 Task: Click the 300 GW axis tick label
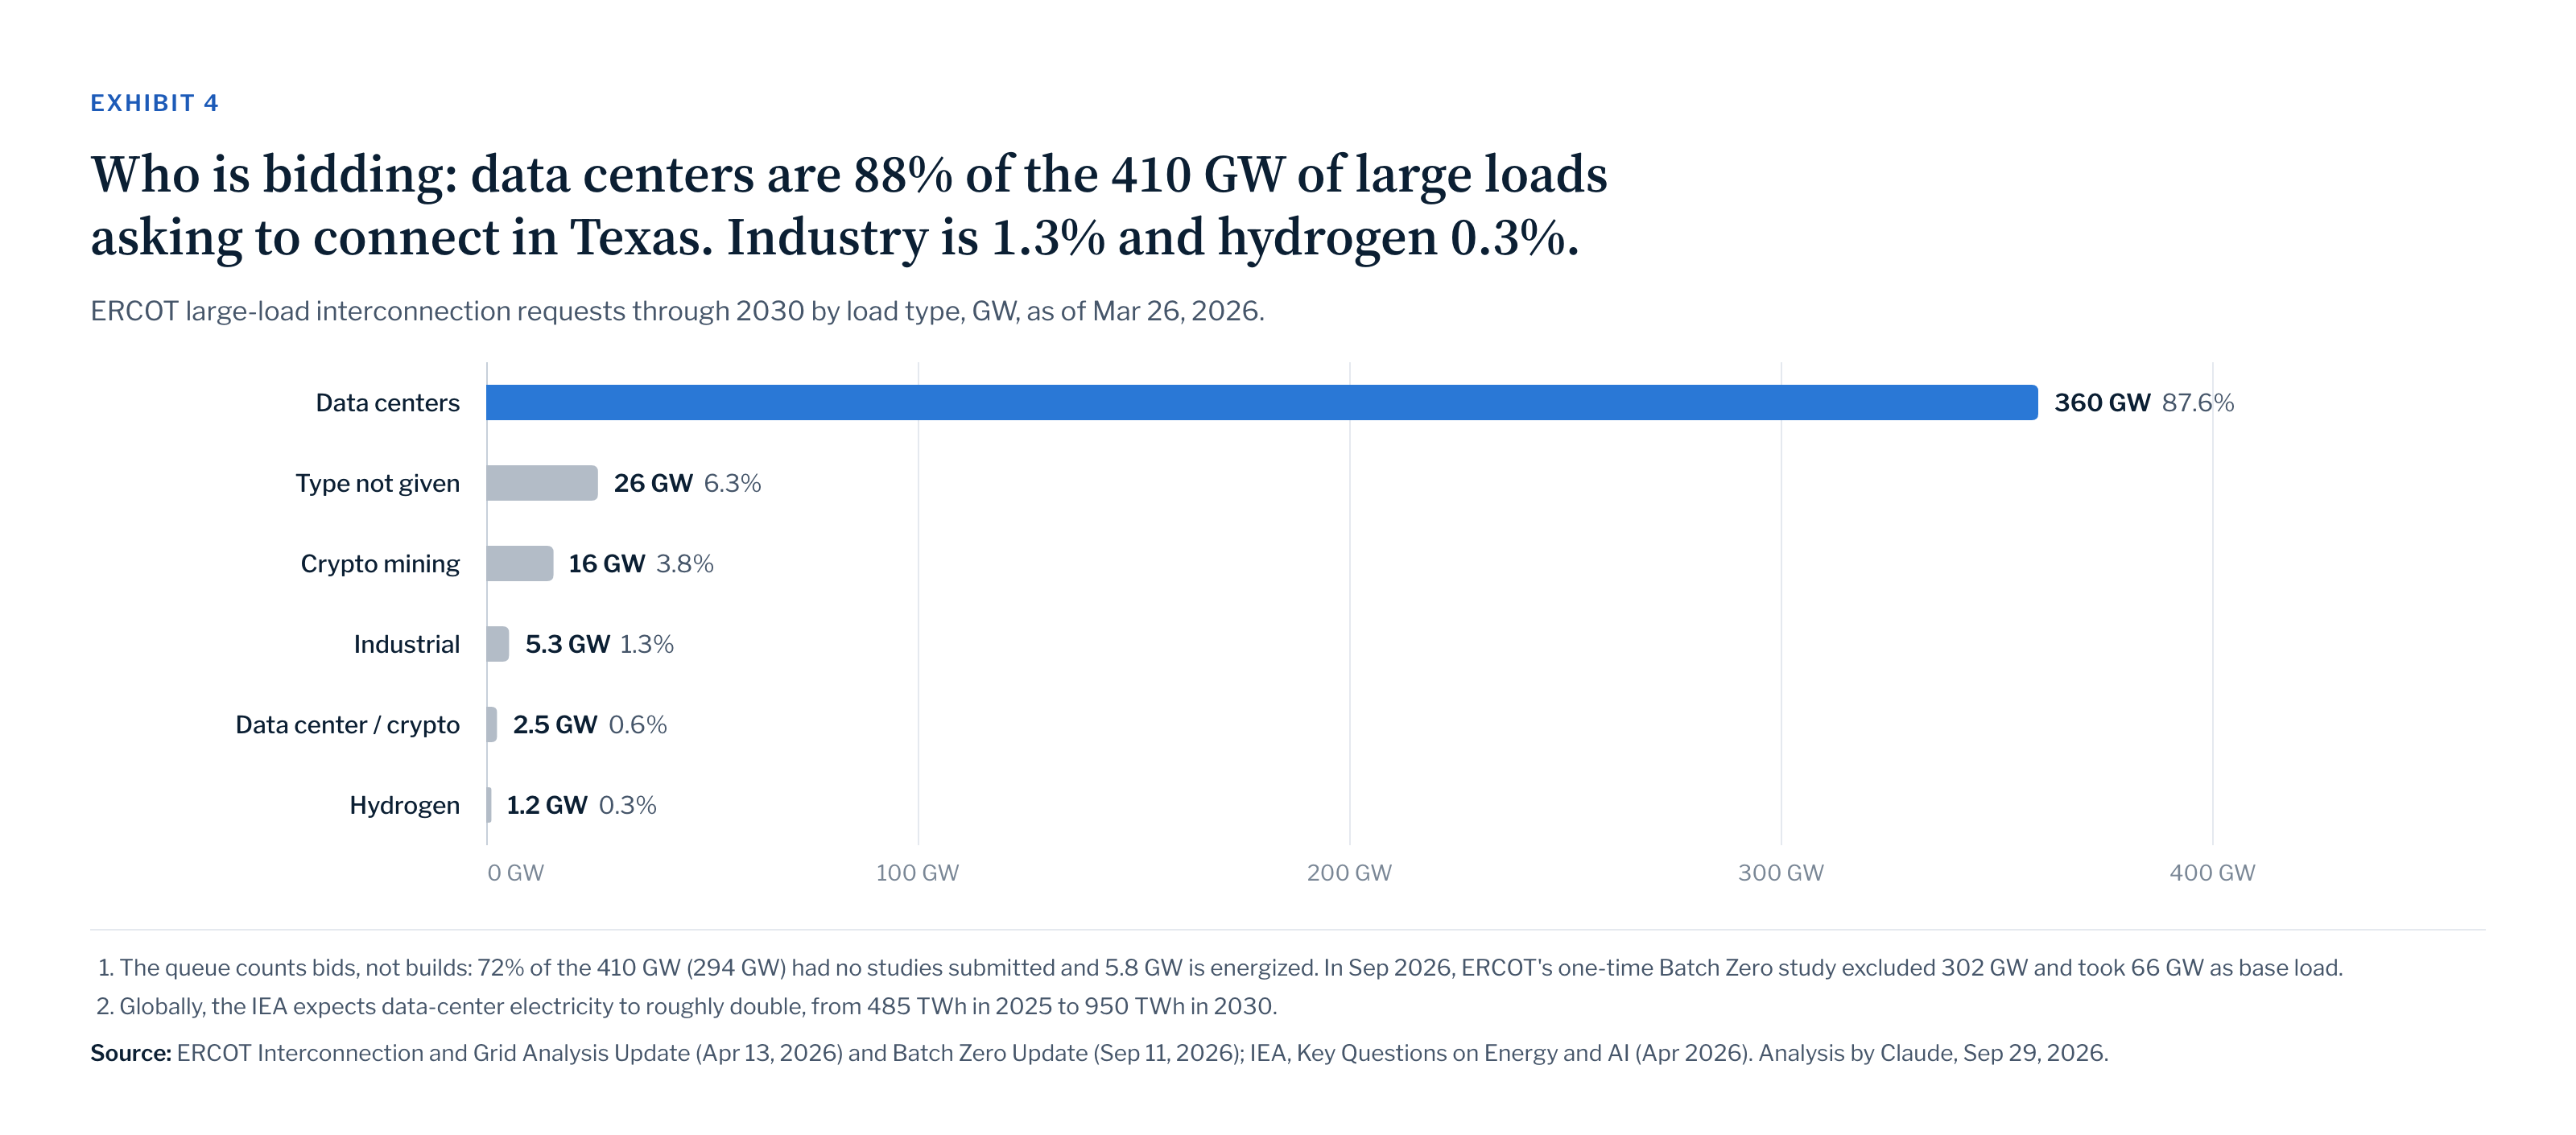[x=1780, y=872]
